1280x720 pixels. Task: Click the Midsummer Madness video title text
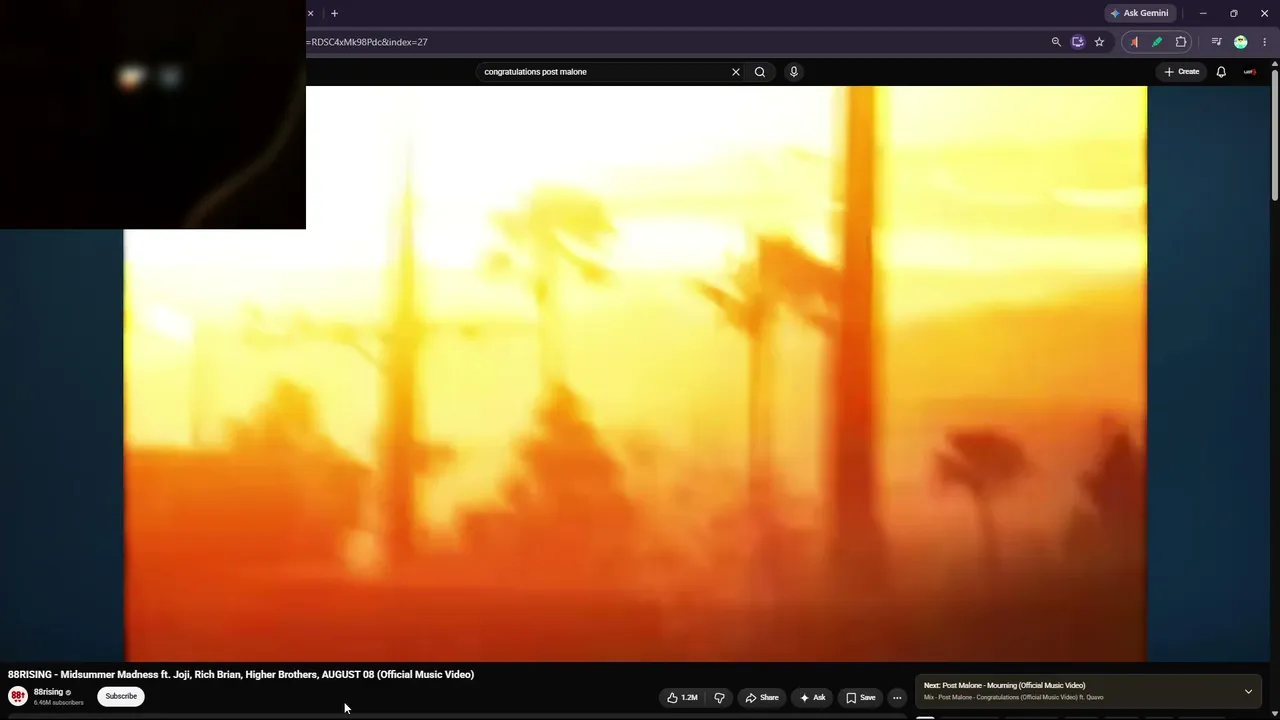coord(241,675)
